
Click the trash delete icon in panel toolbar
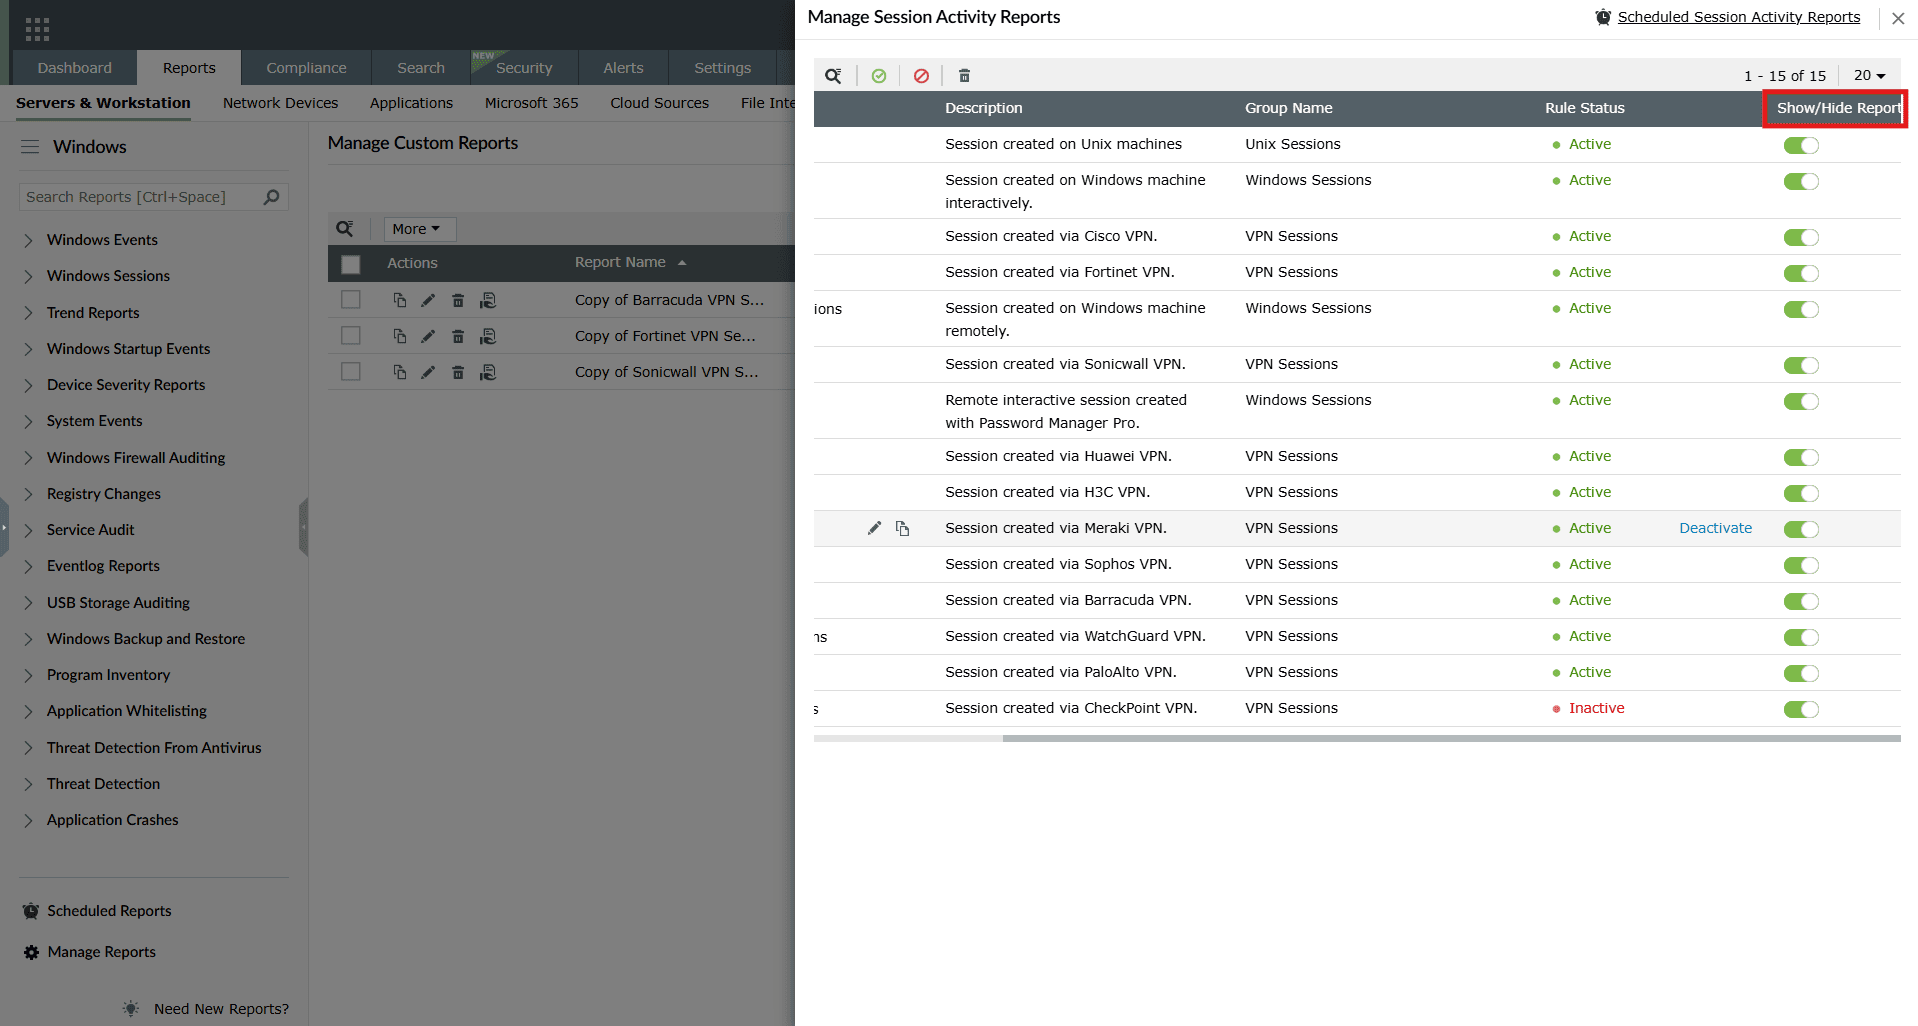[965, 76]
